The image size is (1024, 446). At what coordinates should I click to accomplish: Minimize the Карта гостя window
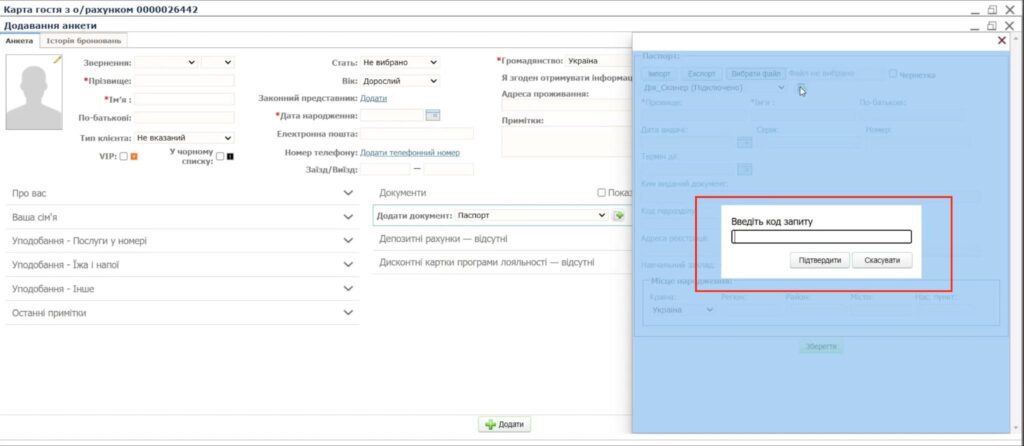976,10
